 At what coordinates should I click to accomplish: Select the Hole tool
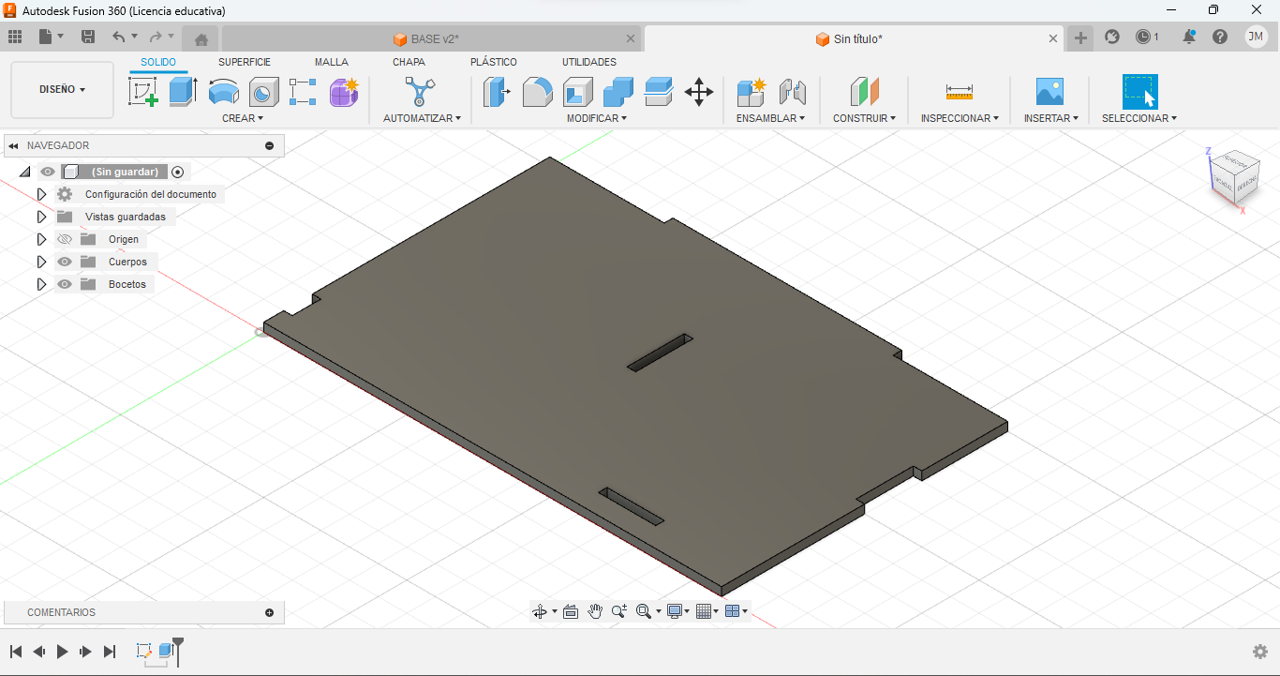[x=263, y=92]
